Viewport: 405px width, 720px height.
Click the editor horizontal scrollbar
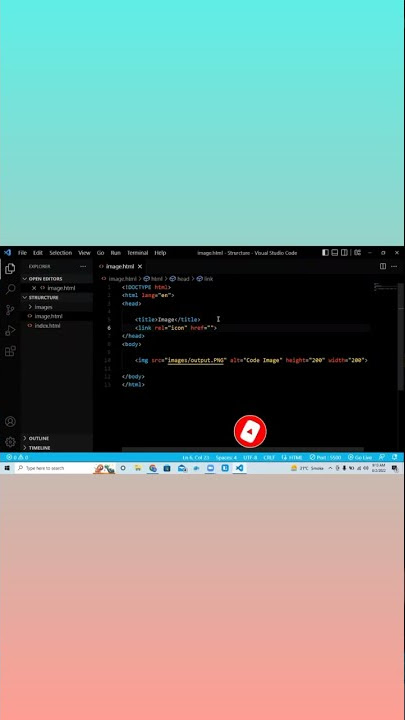click(x=242, y=450)
